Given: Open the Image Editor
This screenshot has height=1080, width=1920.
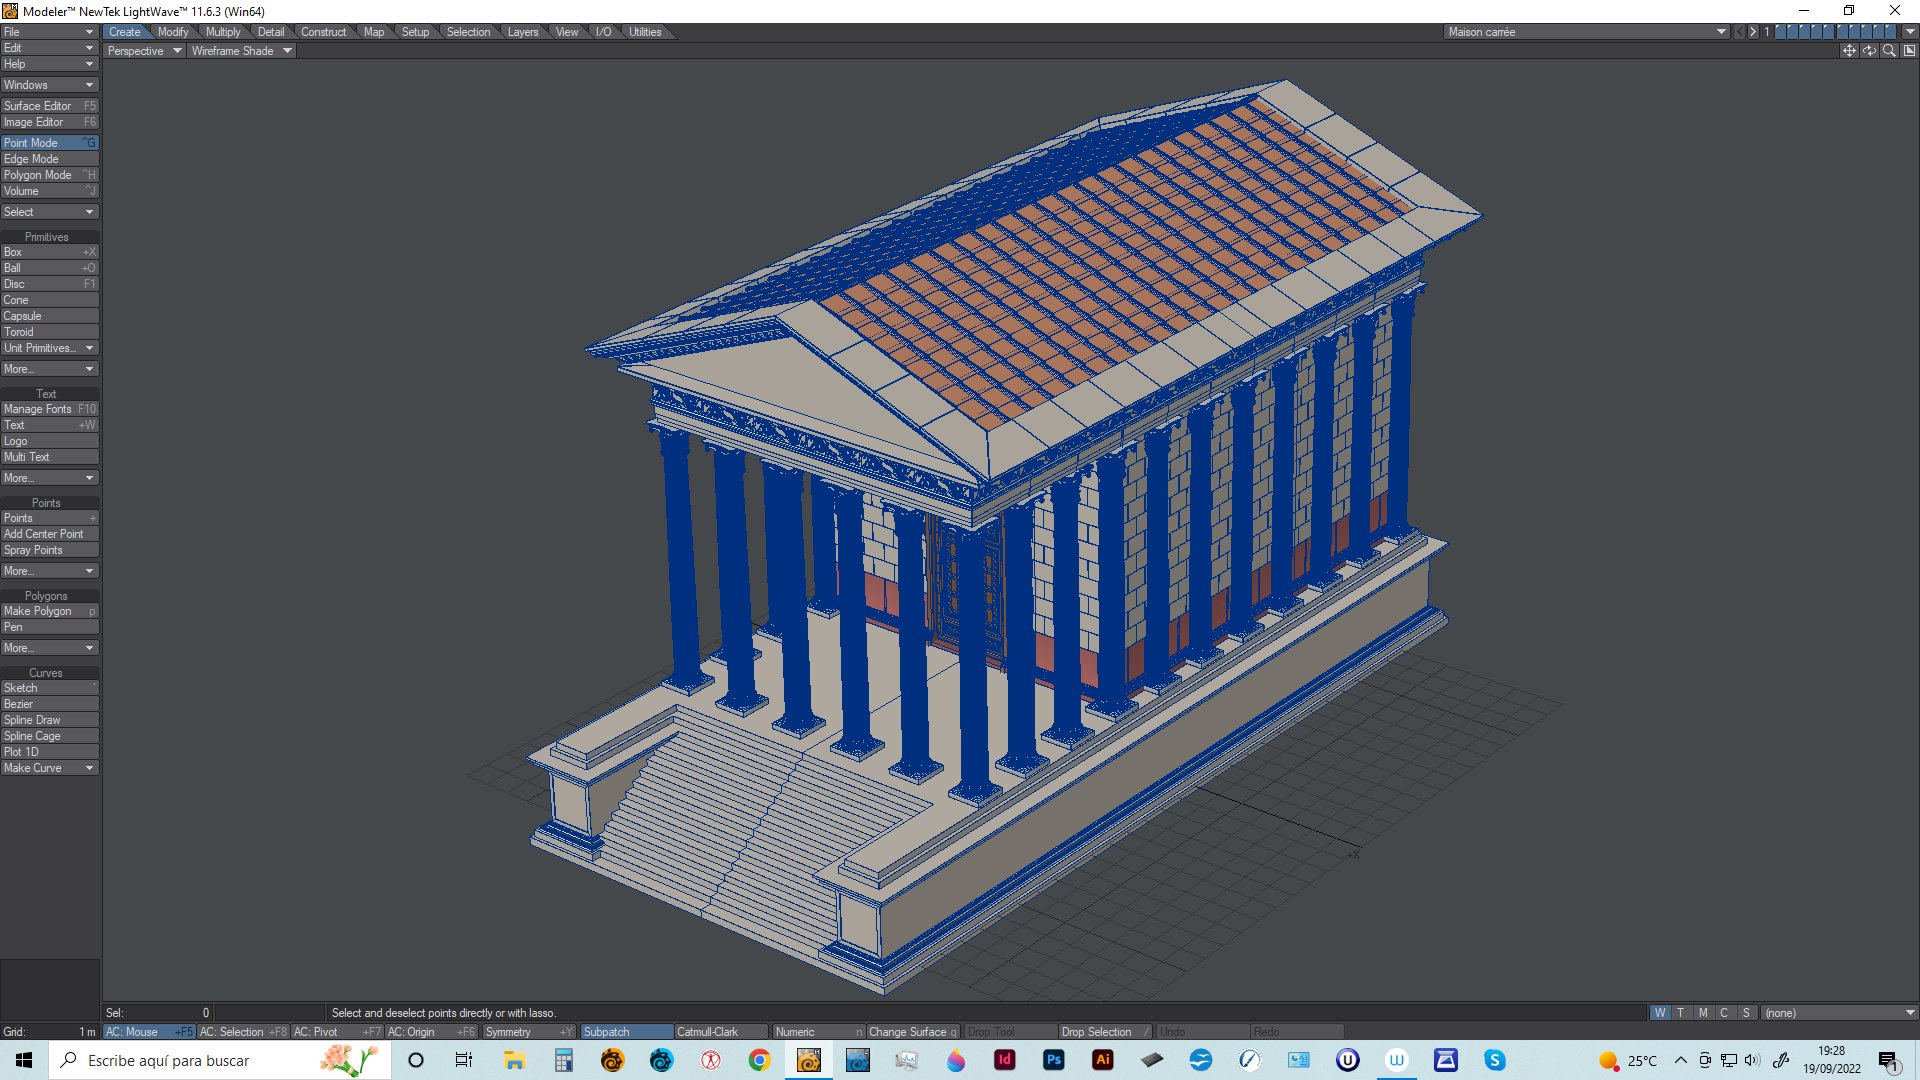Looking at the screenshot, I should point(49,122).
